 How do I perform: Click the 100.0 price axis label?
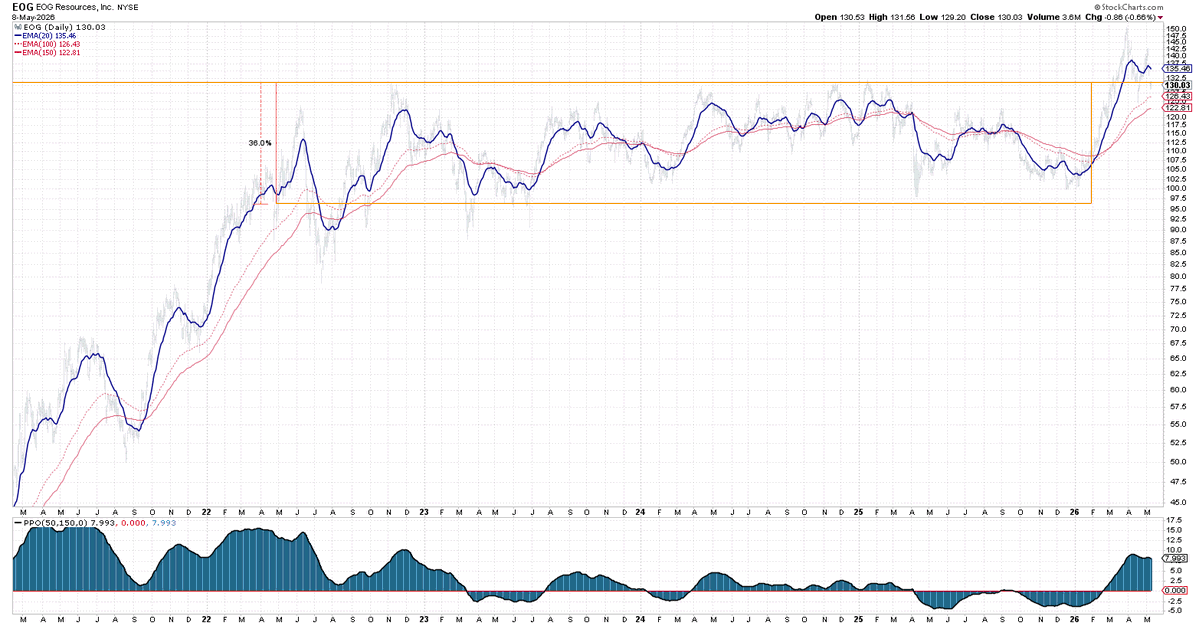(1176, 188)
